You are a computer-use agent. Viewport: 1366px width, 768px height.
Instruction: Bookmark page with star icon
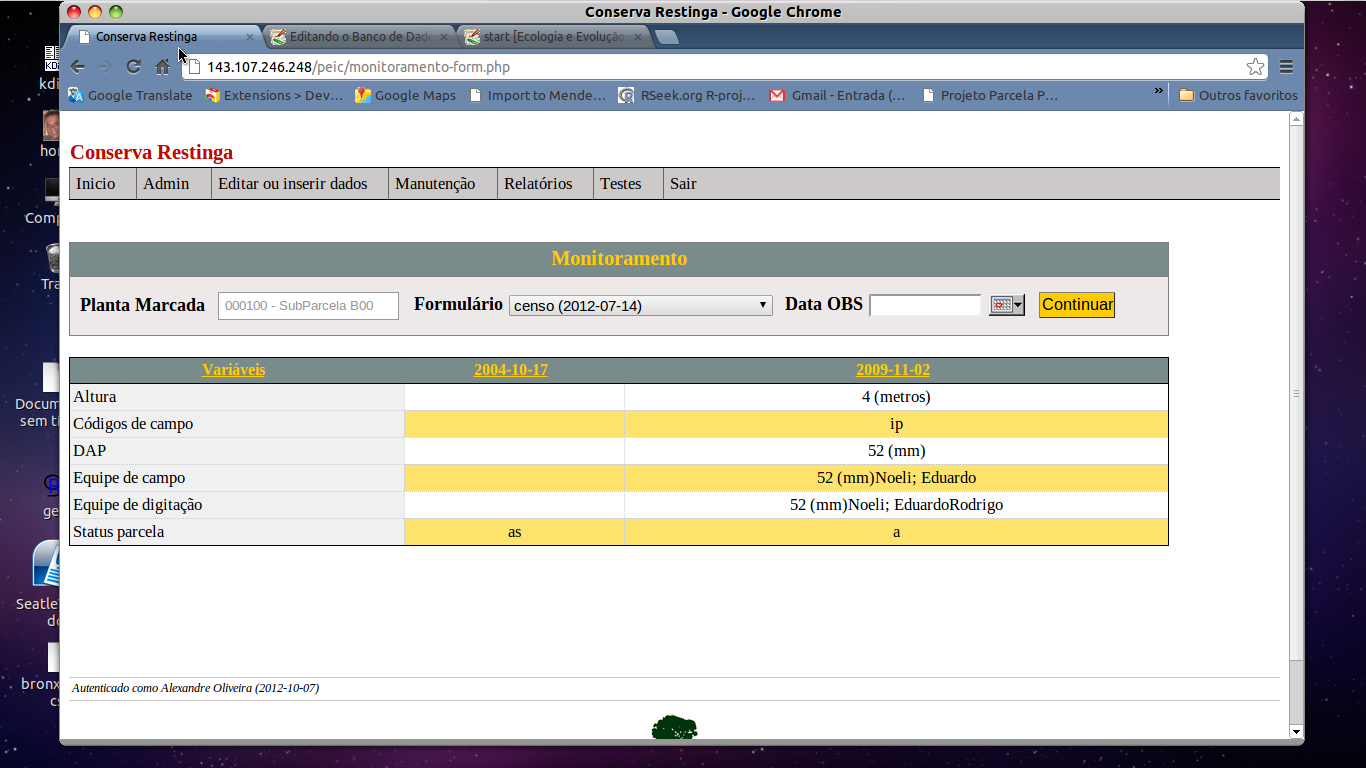[x=1255, y=67]
